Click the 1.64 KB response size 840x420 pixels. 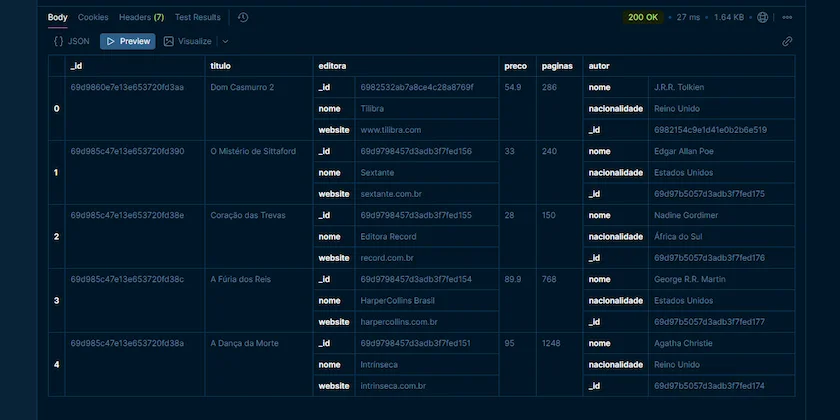pos(729,17)
